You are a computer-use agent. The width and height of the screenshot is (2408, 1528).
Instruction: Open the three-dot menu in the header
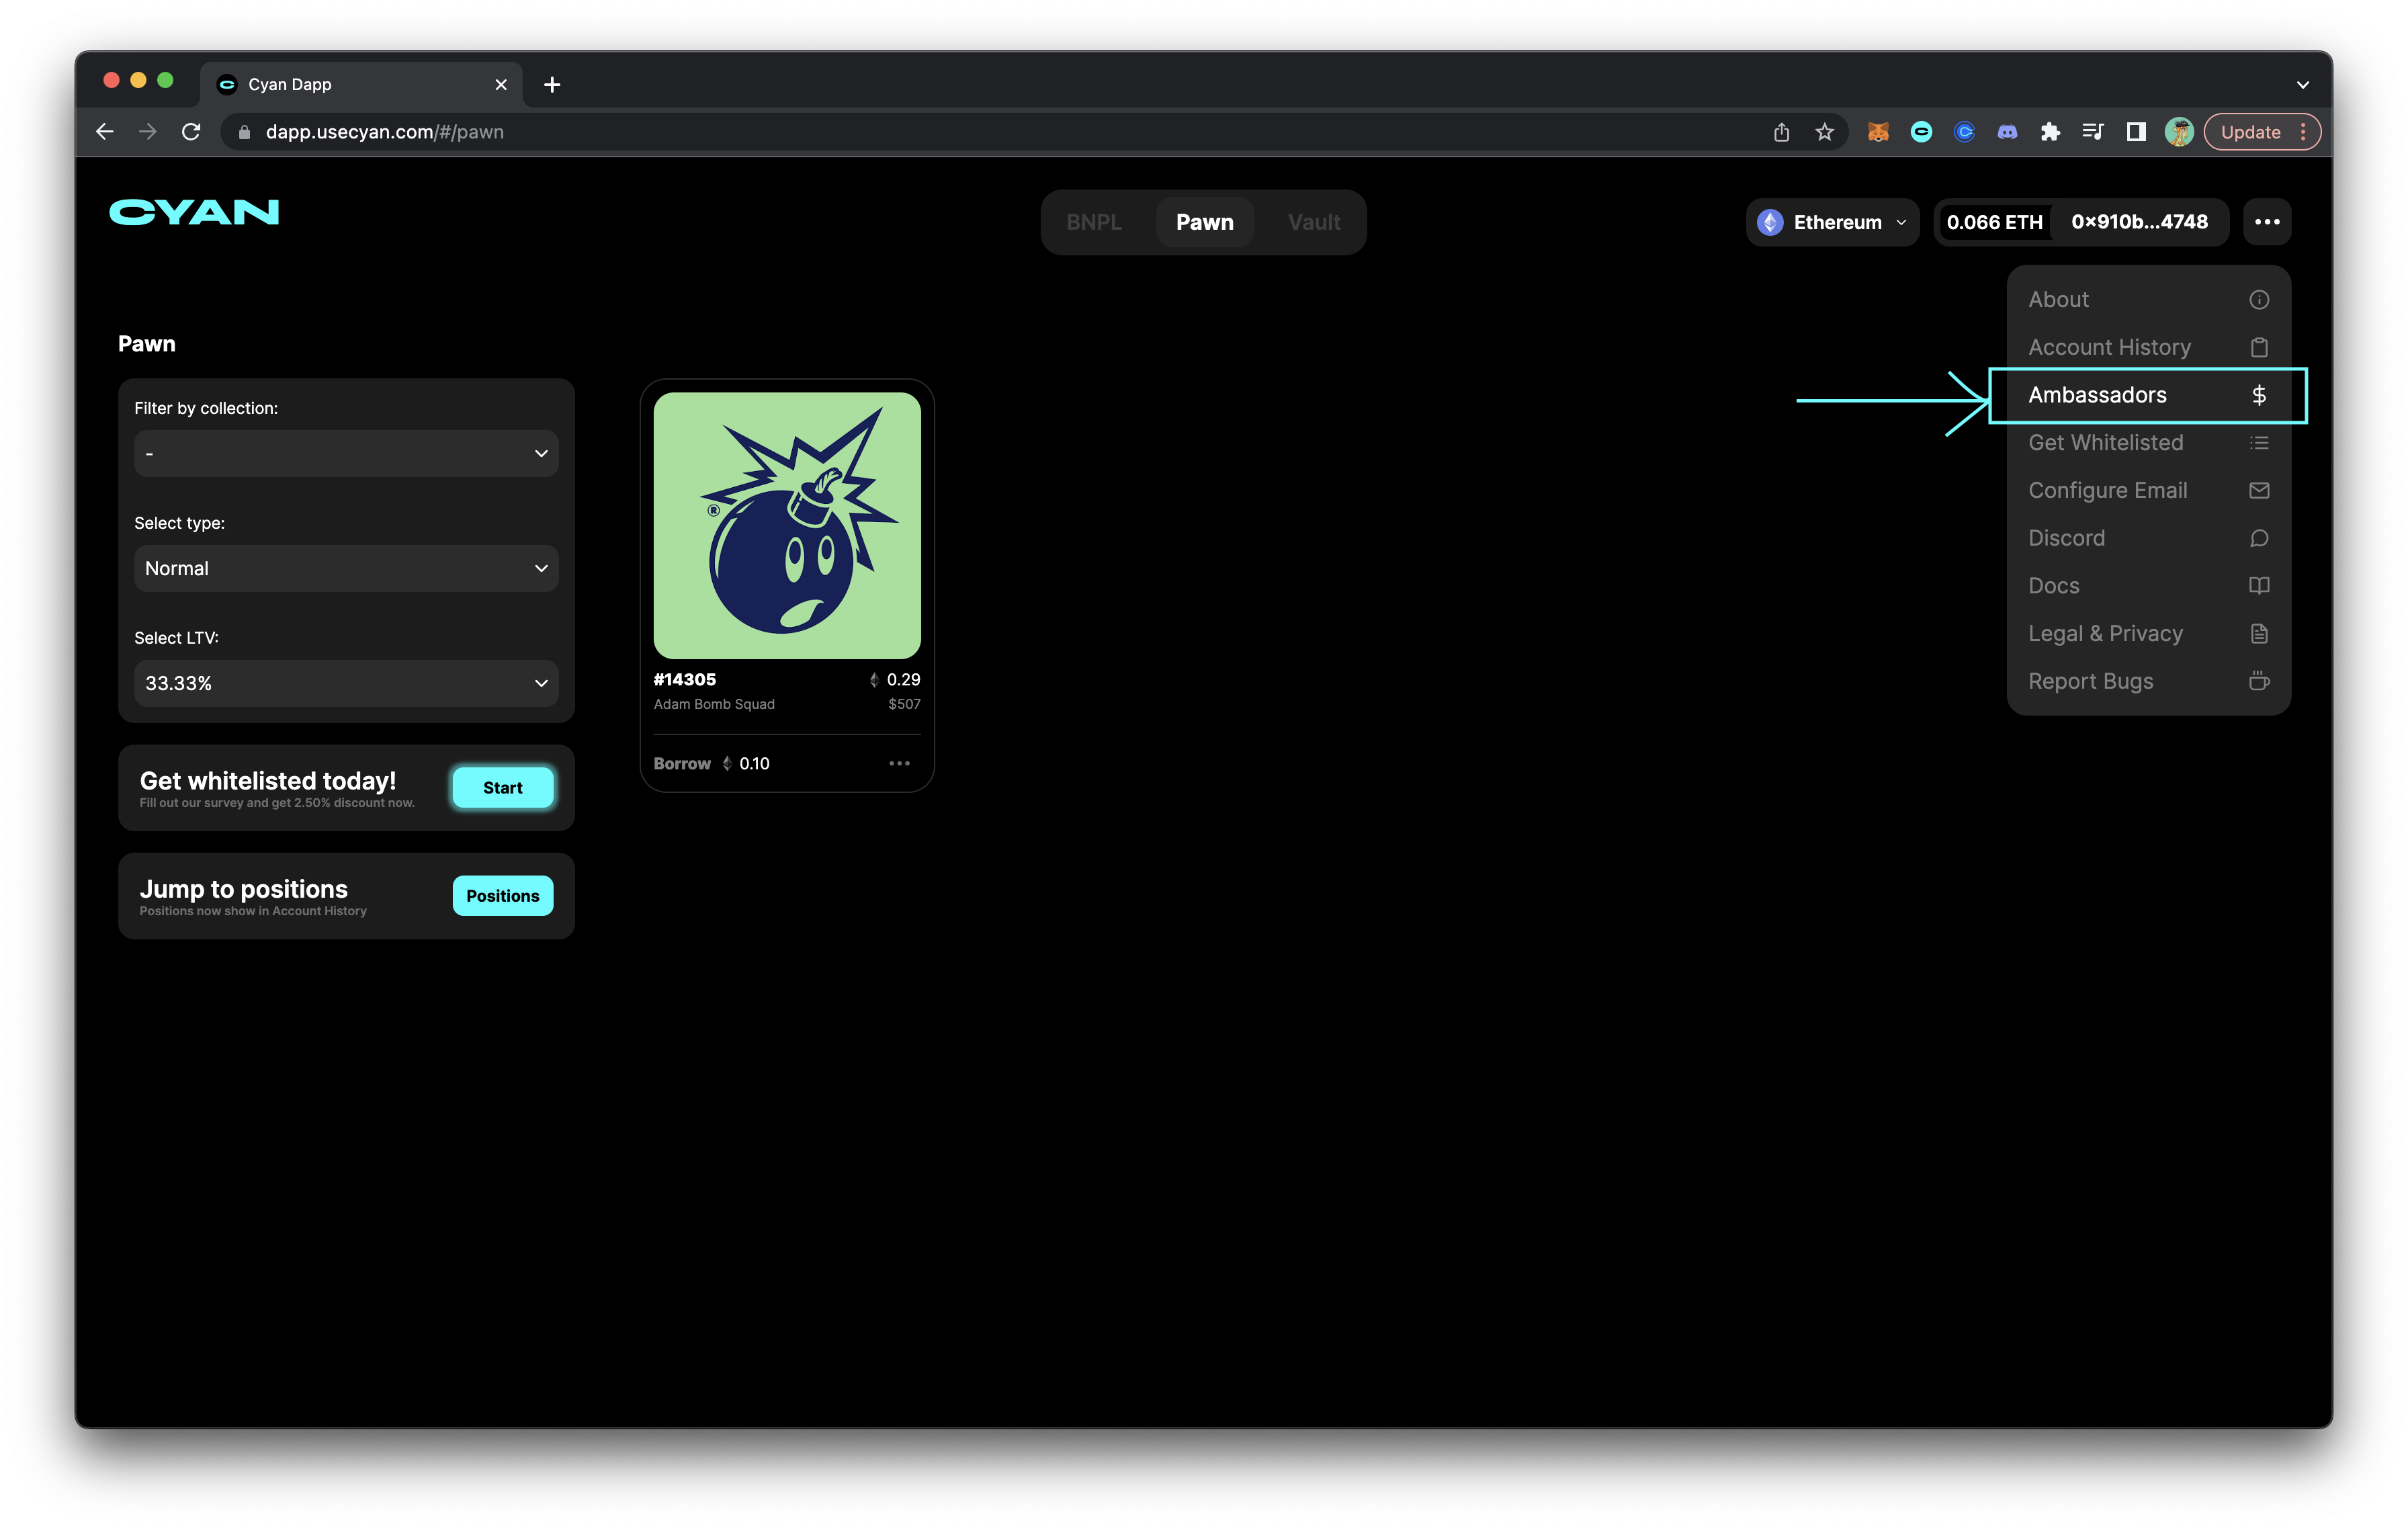[2267, 222]
